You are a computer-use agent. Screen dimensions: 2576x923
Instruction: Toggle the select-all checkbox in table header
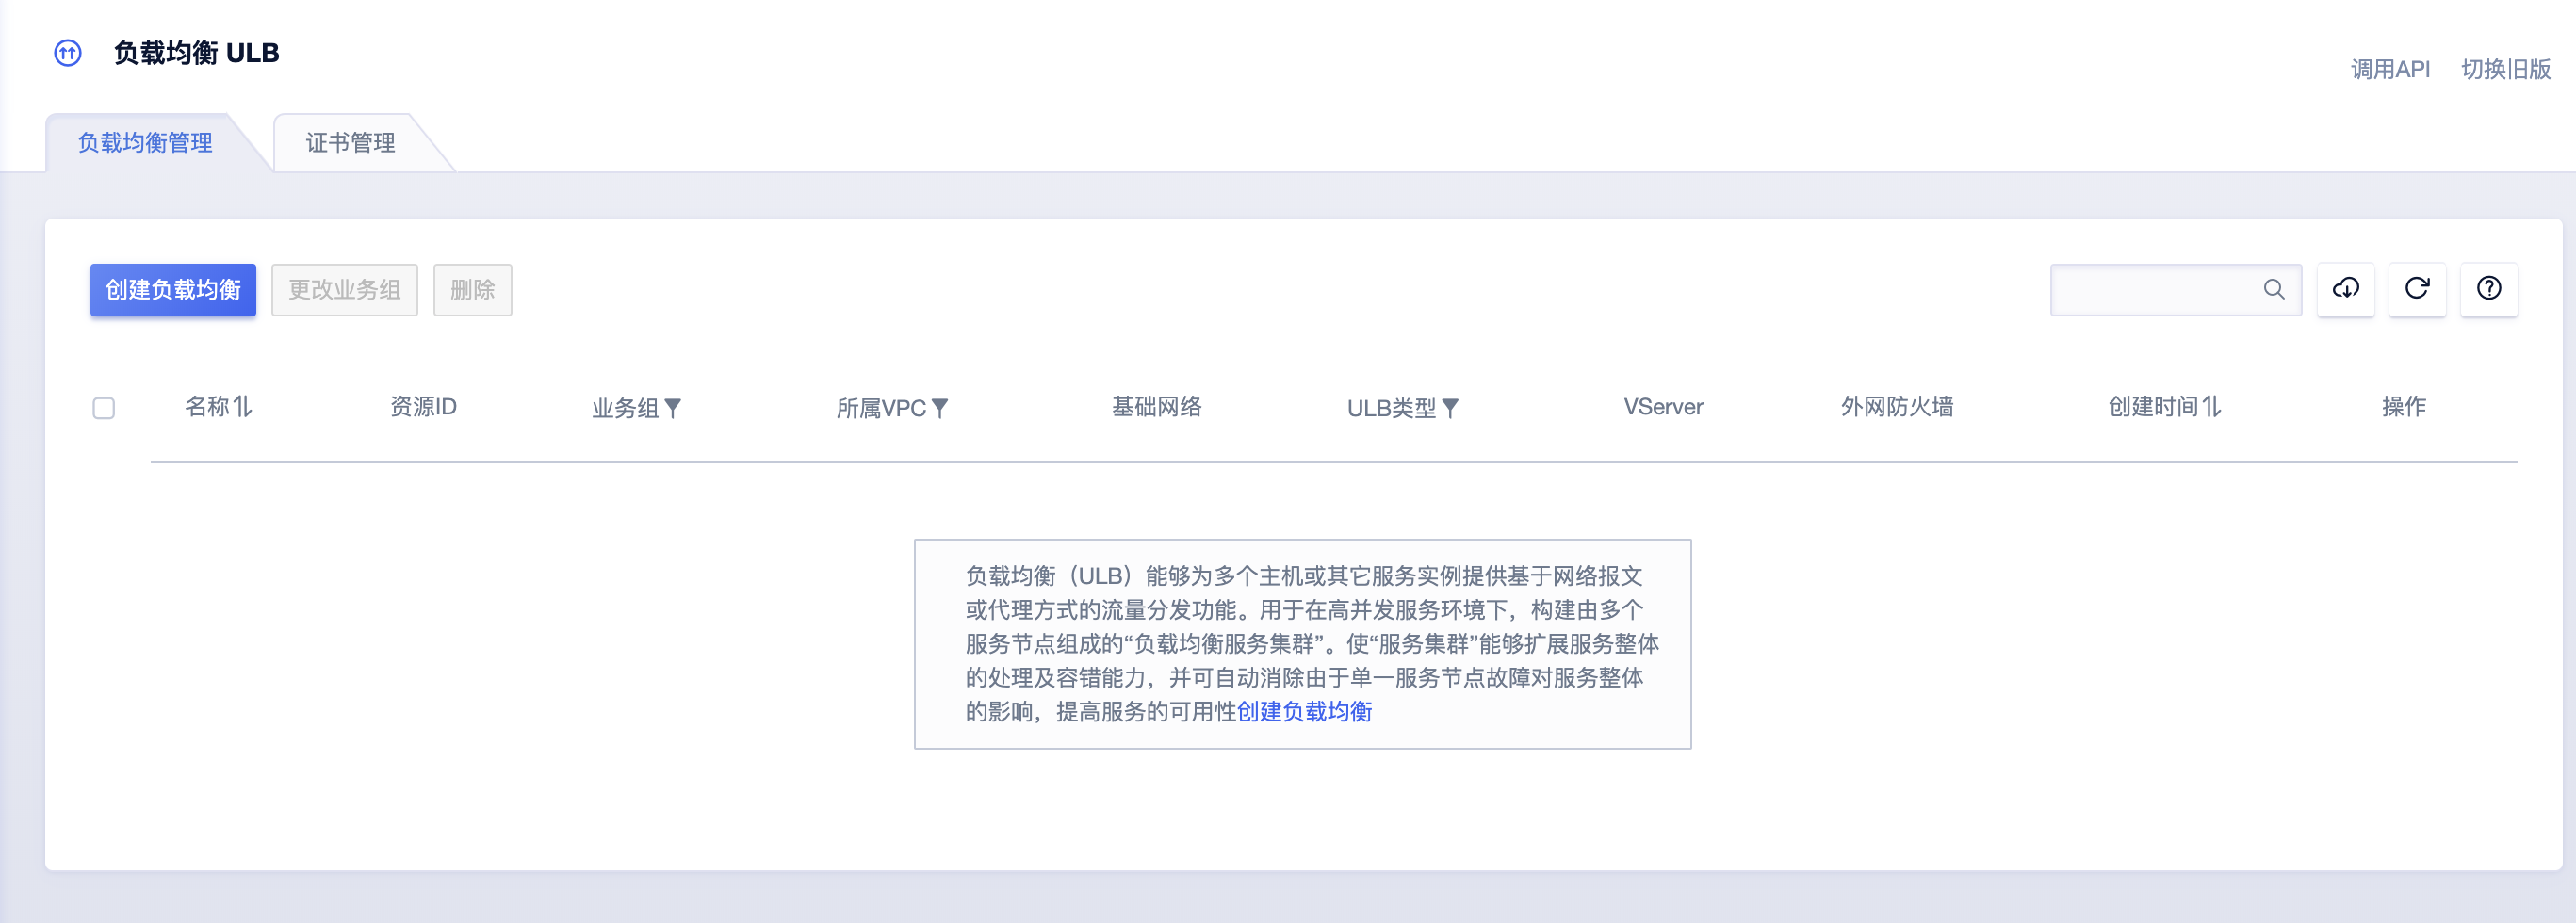point(104,408)
